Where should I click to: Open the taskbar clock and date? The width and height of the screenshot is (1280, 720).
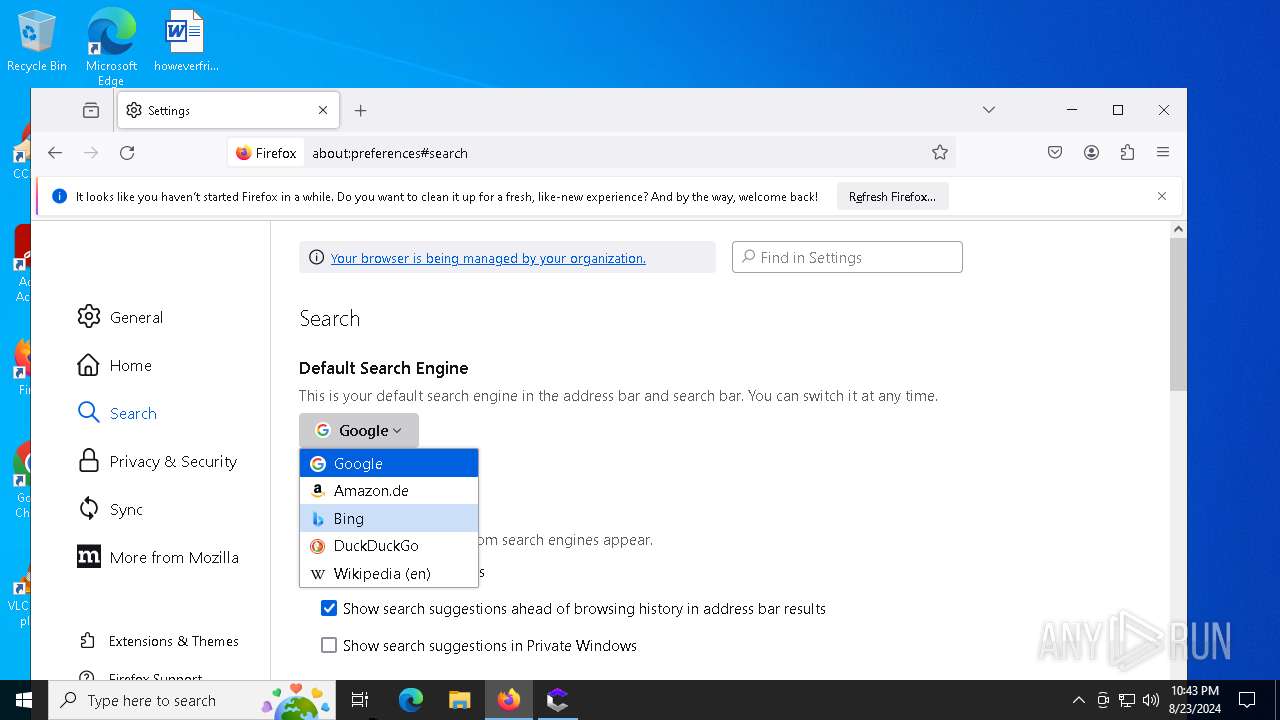pos(1195,700)
